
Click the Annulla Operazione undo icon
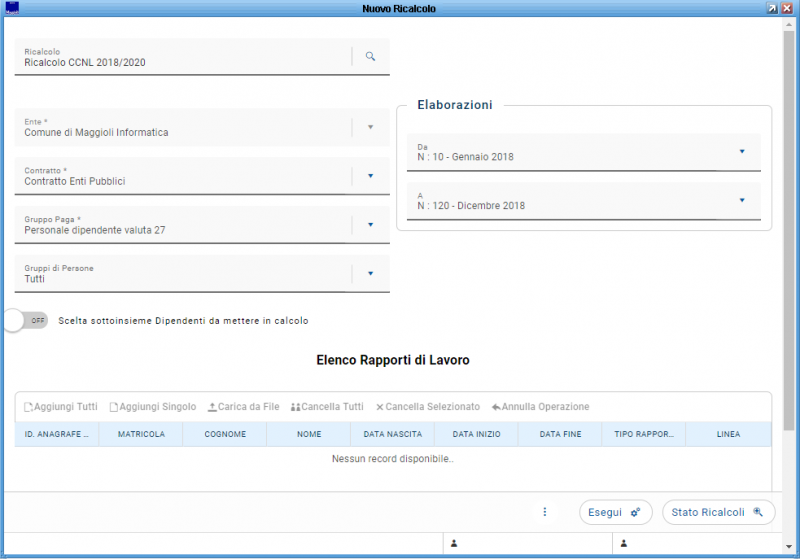click(496, 407)
